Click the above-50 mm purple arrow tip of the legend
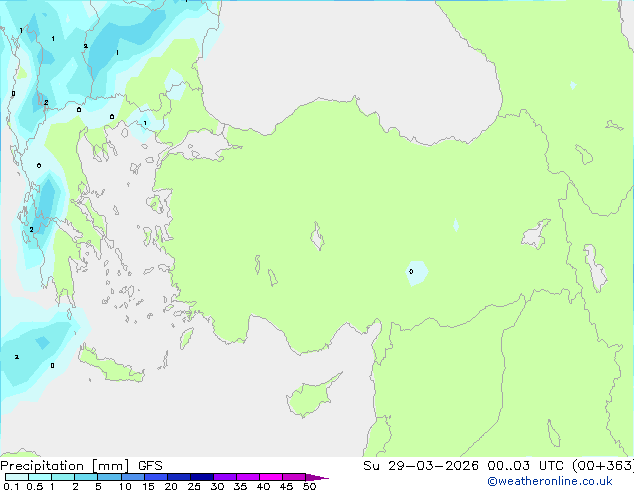The image size is (634, 490). (x=317, y=477)
